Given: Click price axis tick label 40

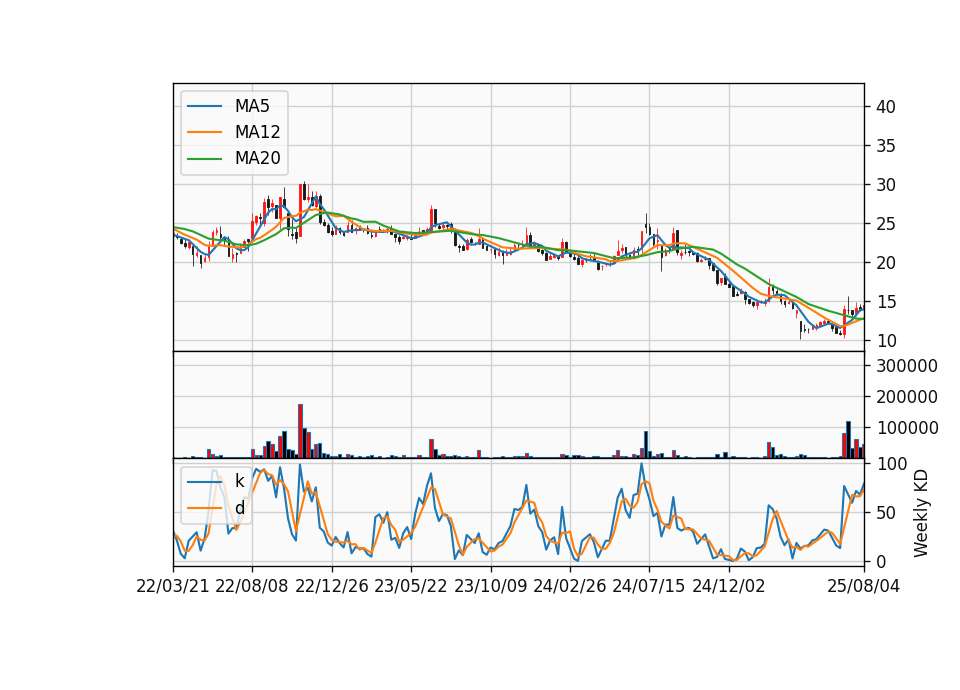Looking at the screenshot, I should point(885,107).
